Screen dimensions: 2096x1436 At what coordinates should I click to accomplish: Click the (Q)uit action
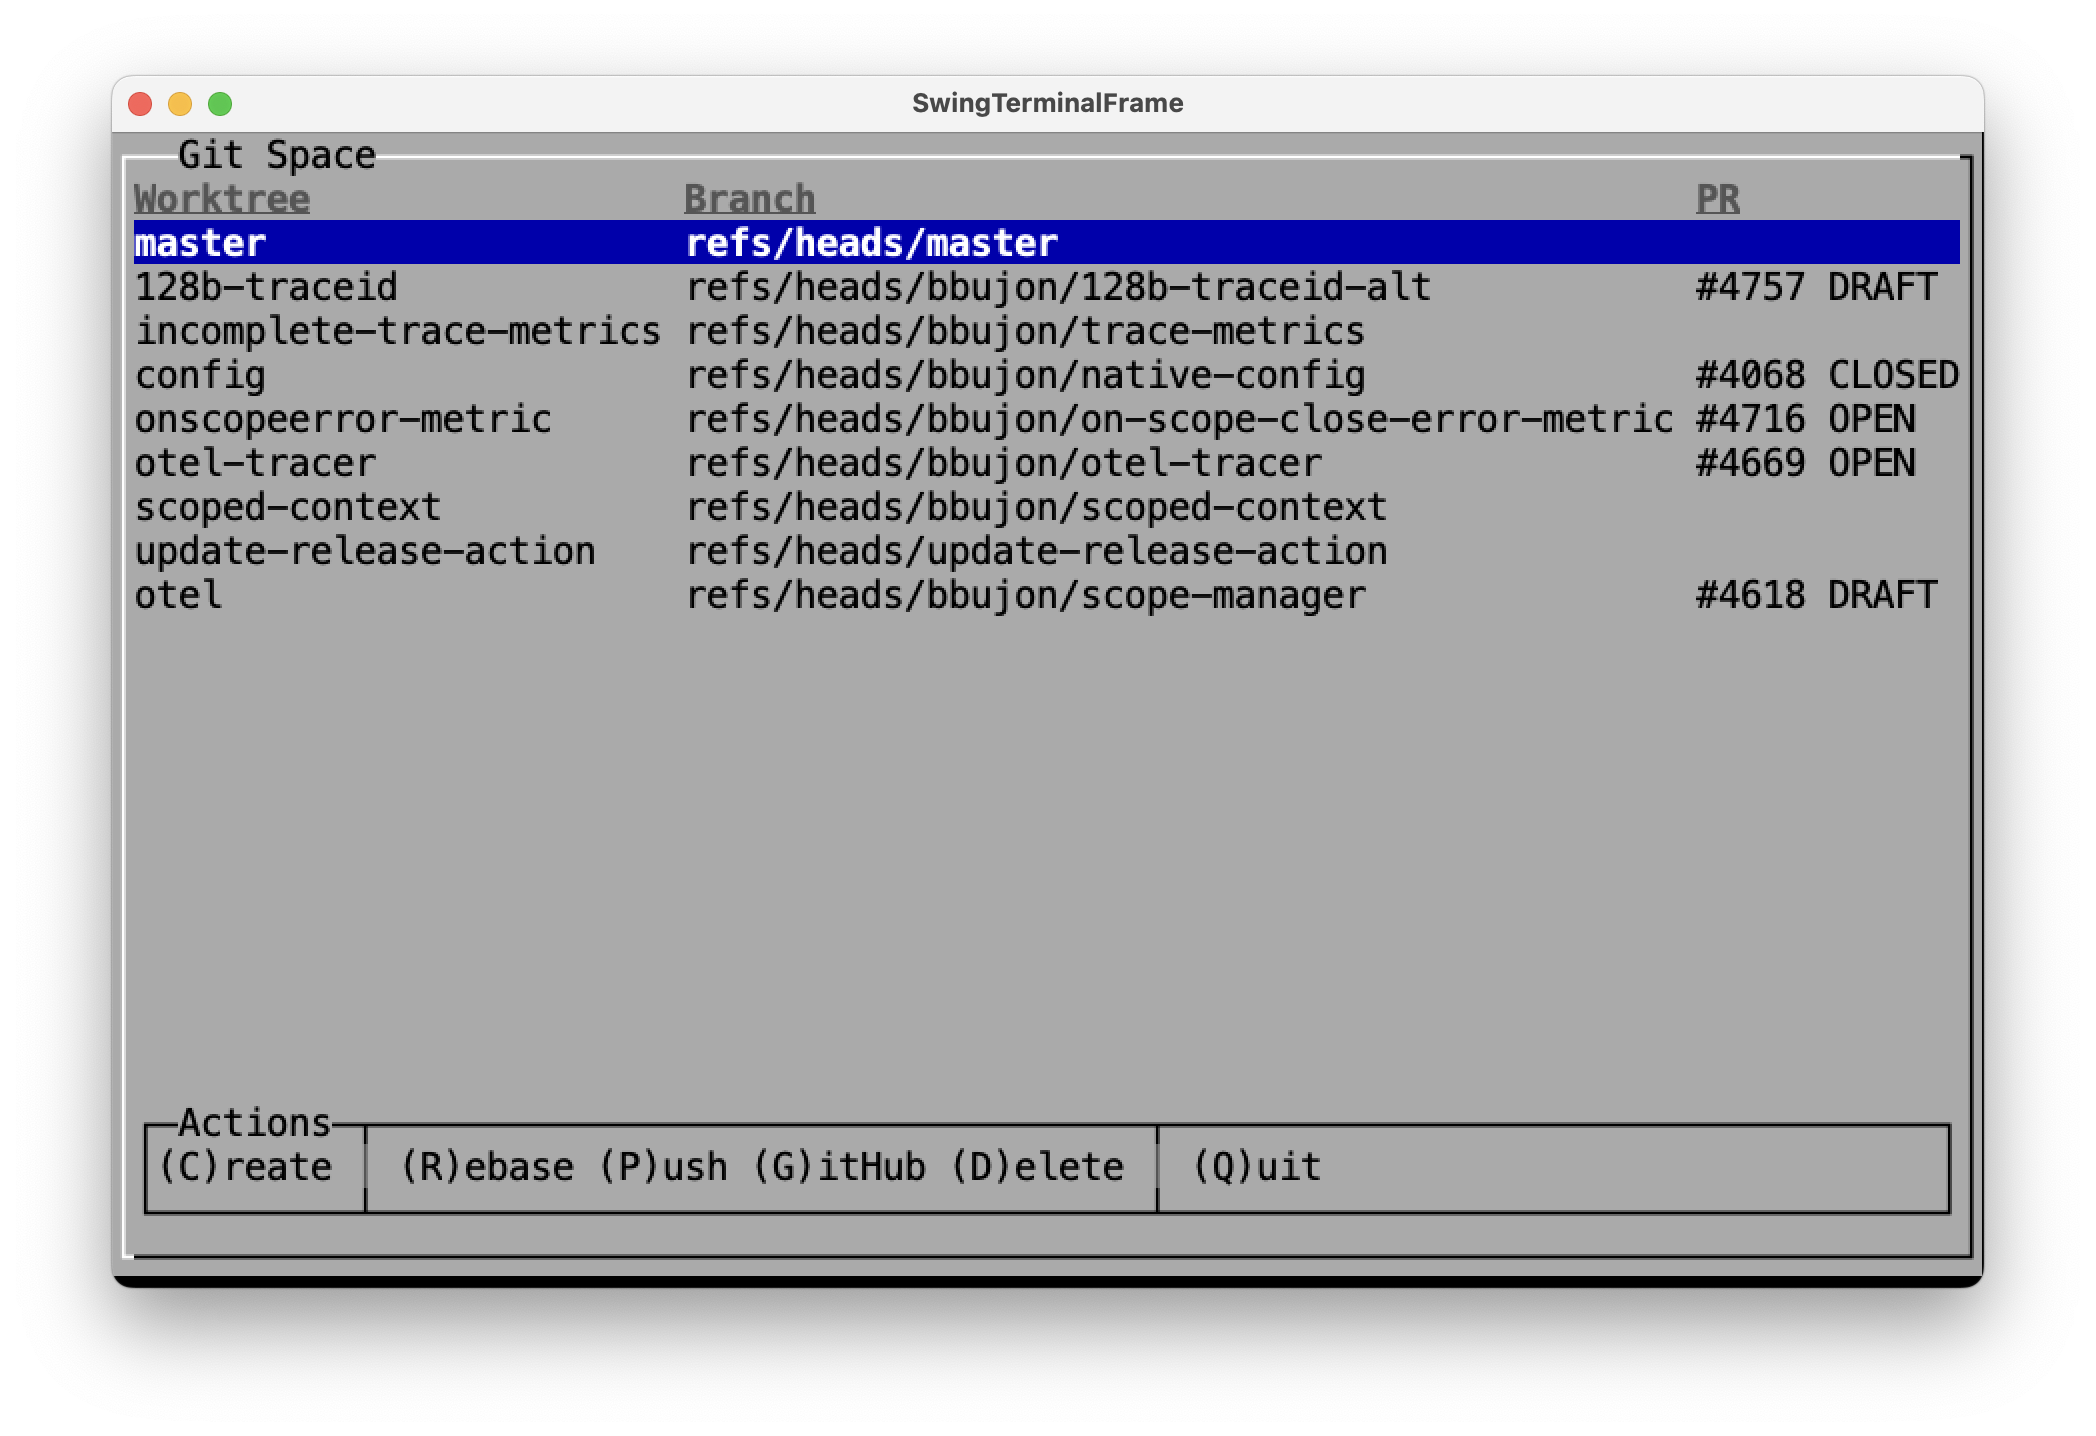point(1256,1167)
